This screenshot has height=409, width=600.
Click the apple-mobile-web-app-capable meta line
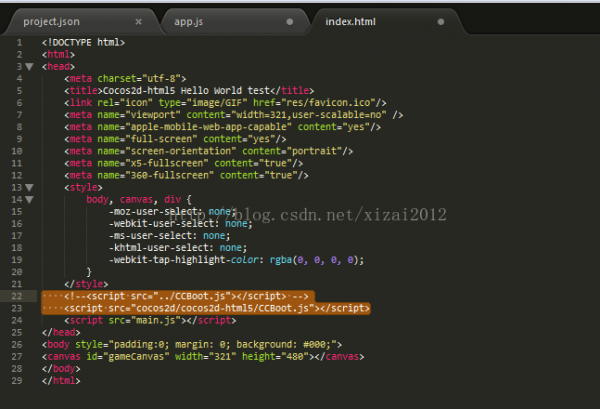[222, 127]
